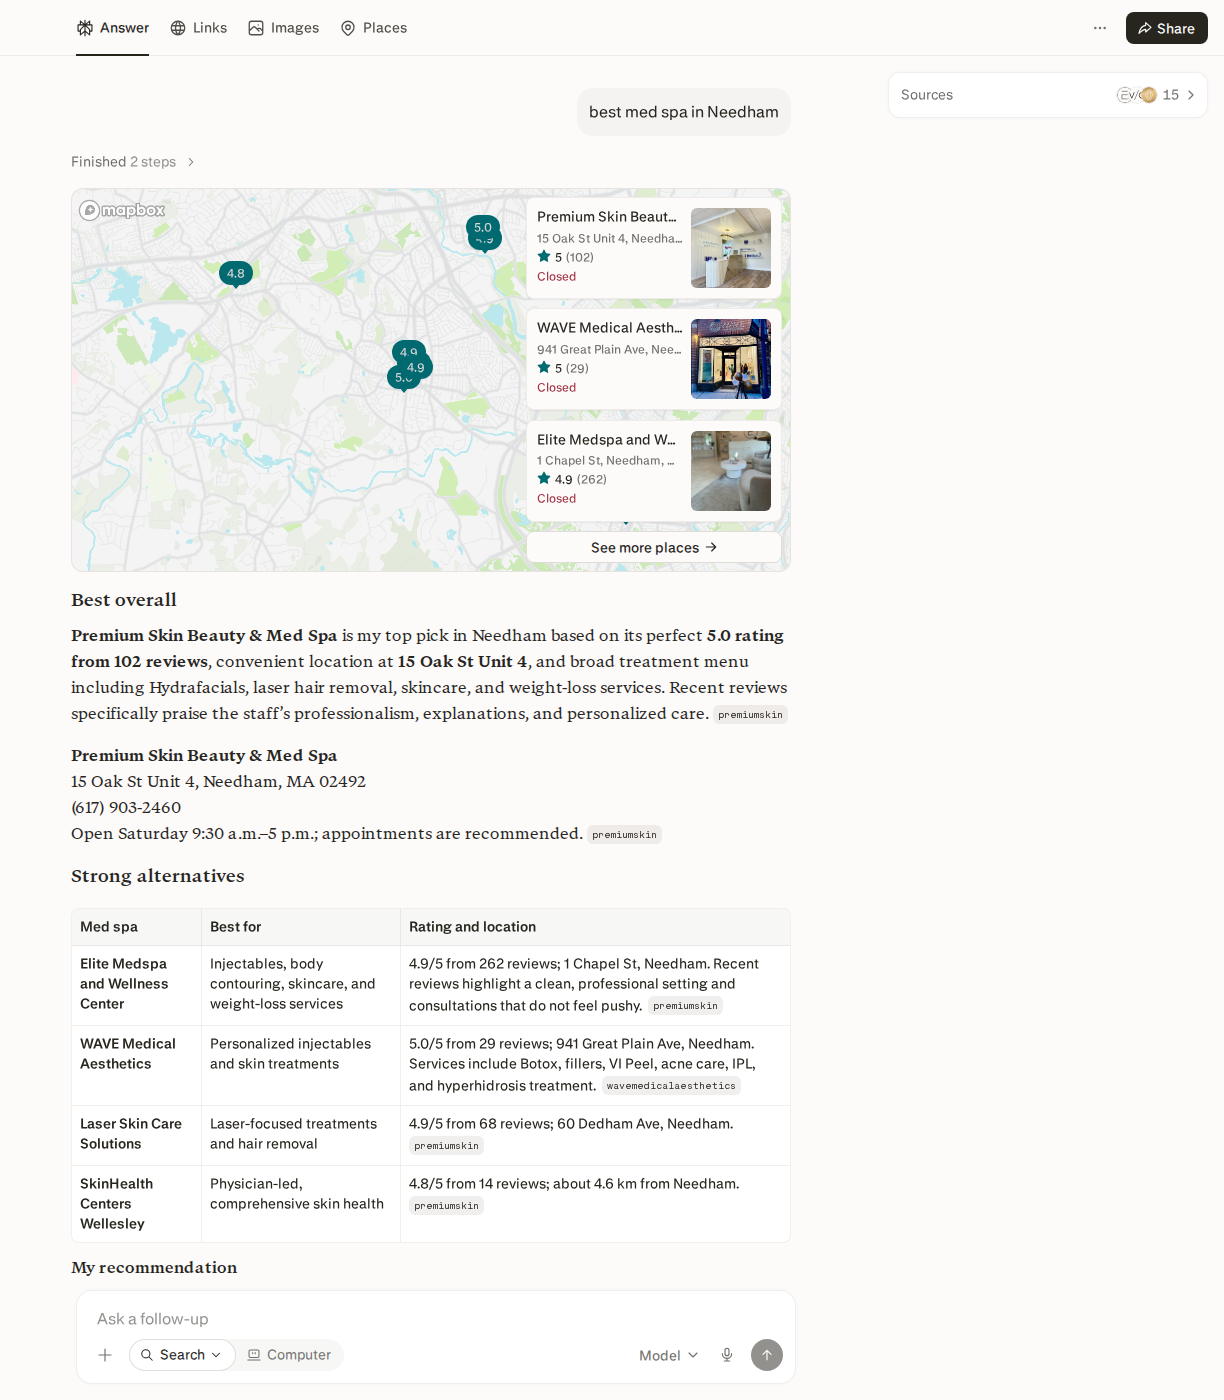Click the plus attach icon
Screen dimensions: 1224x1400
point(105,1355)
